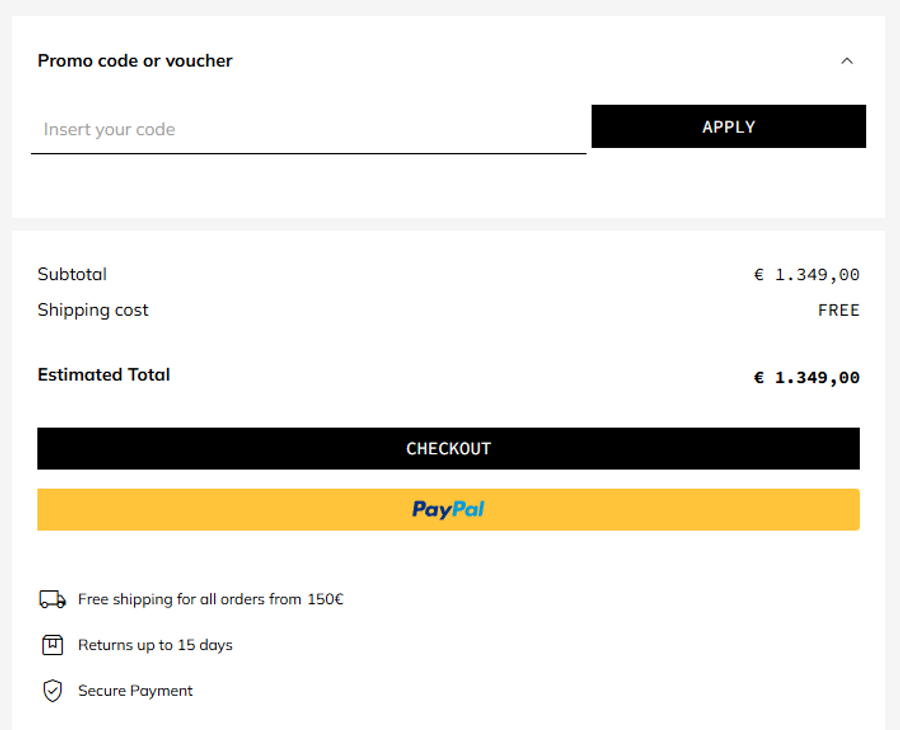The image size is (900, 730).
Task: Click the 'Shipping cost' label
Action: click(x=93, y=310)
